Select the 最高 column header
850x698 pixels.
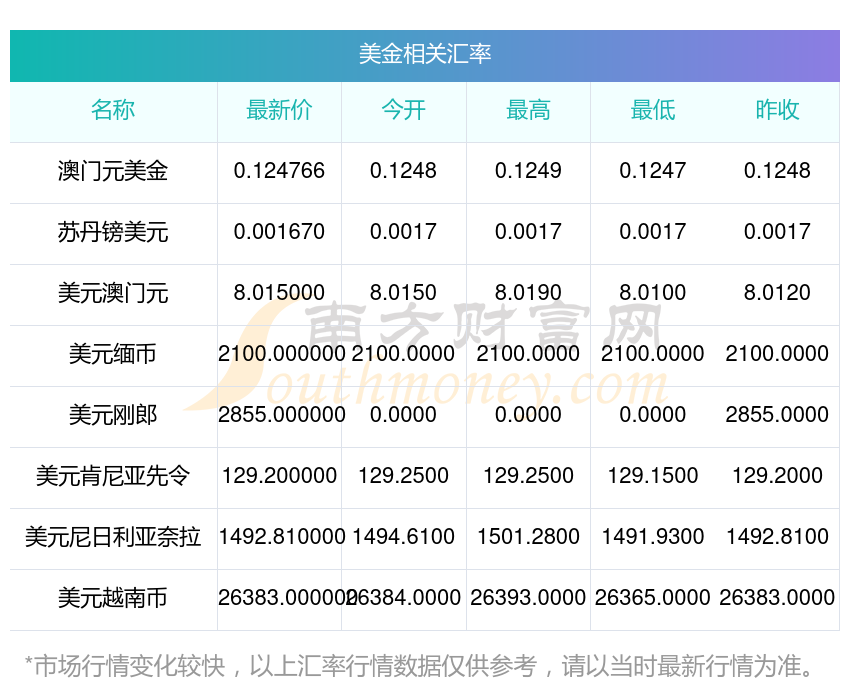(528, 110)
